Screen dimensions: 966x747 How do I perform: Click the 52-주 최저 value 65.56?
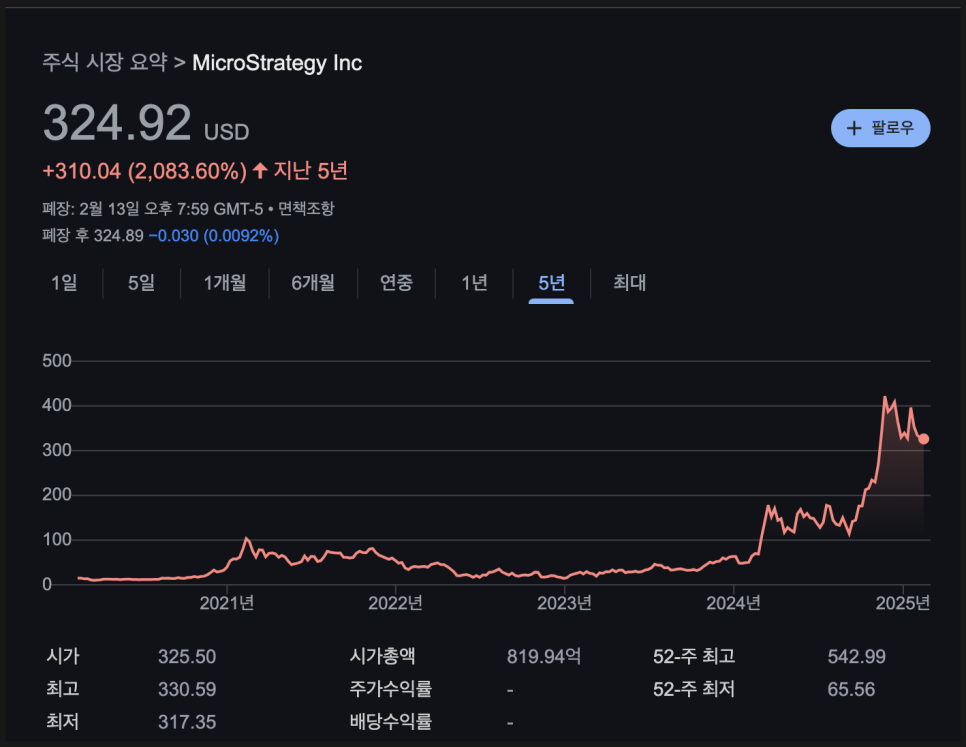tap(851, 689)
